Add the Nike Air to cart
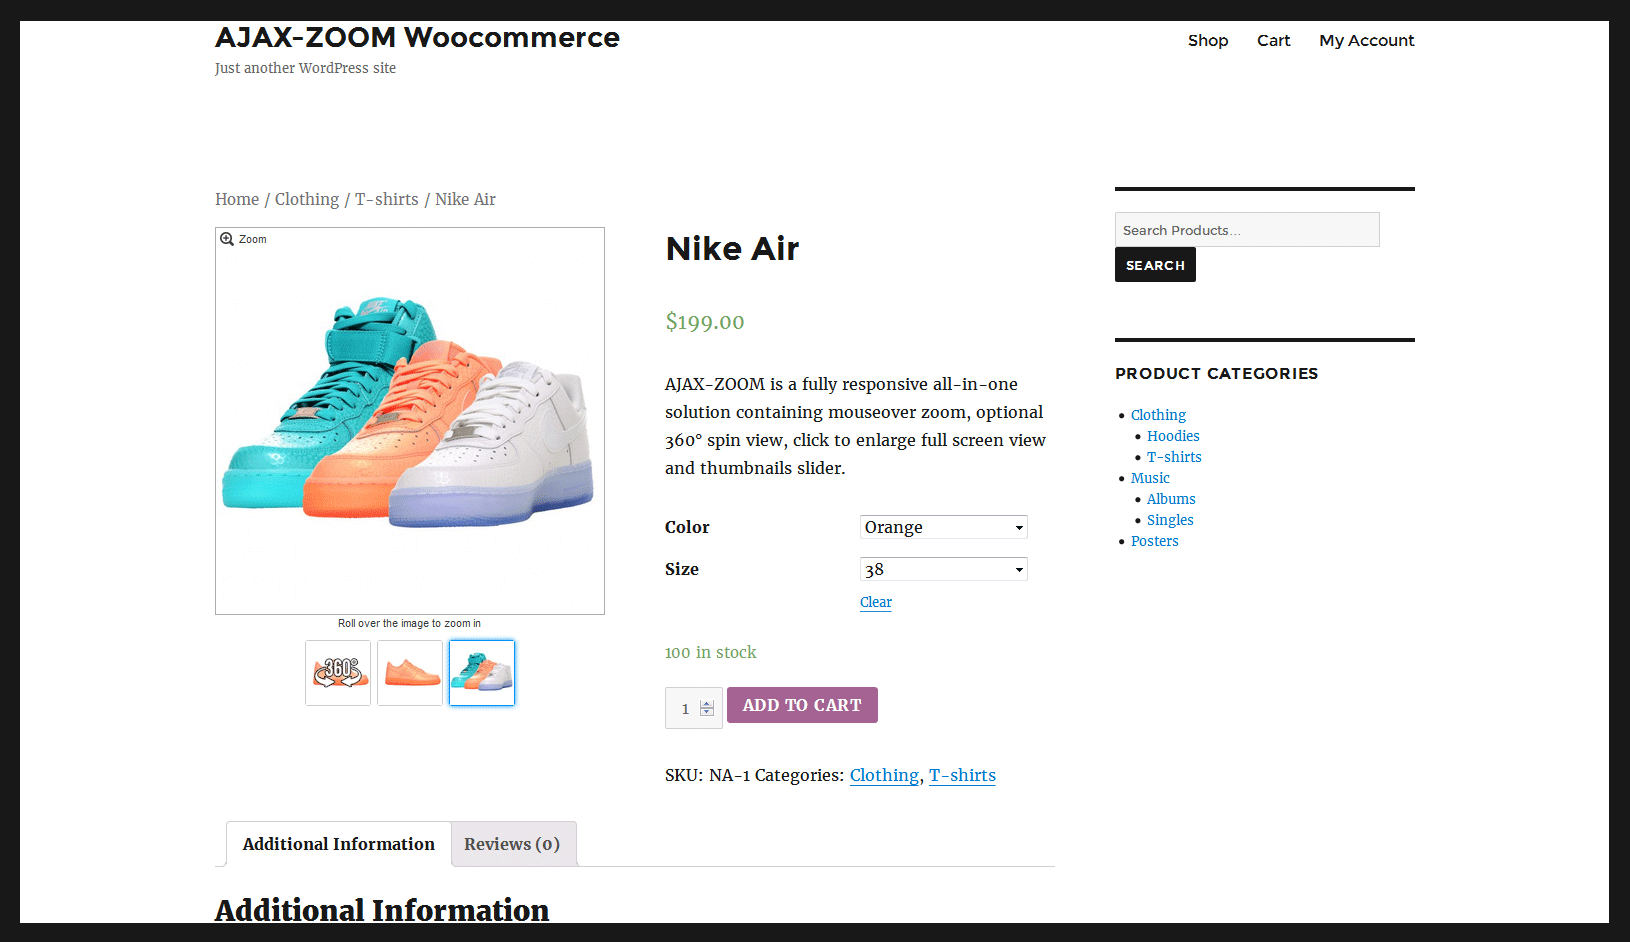Screen dimensions: 1630x942 (x=802, y=705)
